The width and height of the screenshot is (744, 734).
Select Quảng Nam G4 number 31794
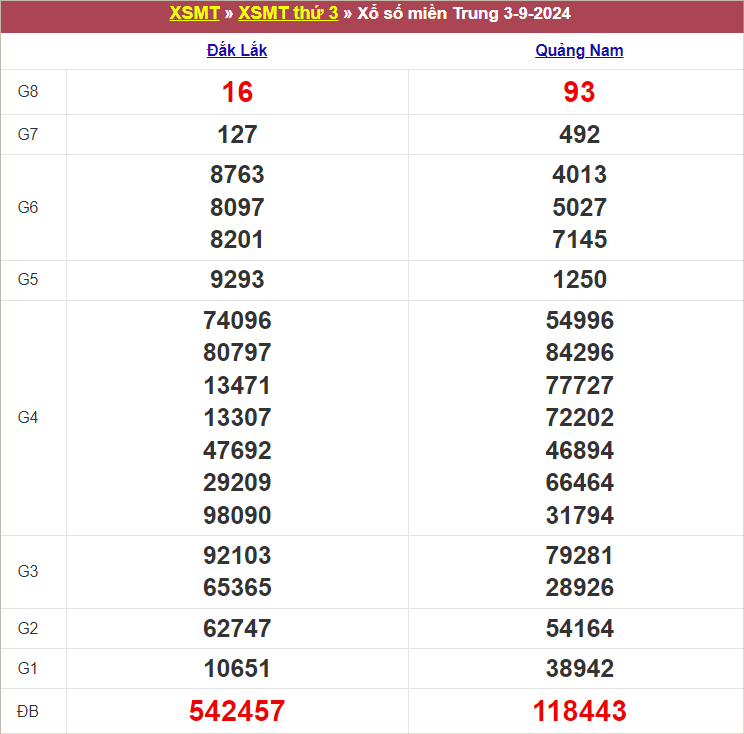point(579,515)
